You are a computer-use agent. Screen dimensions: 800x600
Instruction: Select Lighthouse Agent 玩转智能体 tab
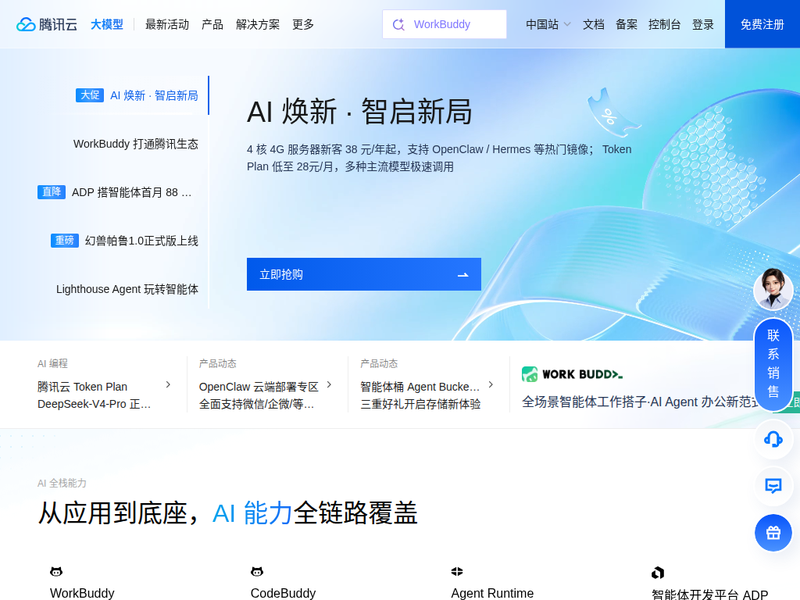[127, 289]
